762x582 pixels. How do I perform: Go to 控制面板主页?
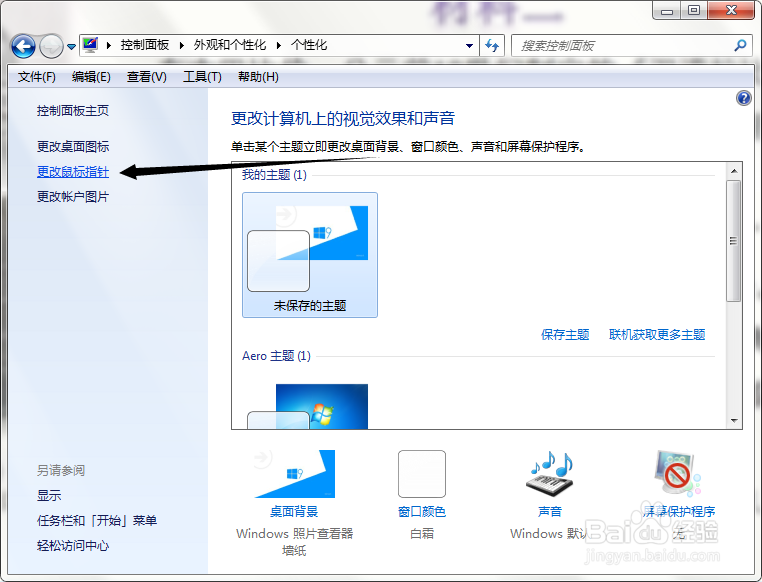[x=73, y=111]
